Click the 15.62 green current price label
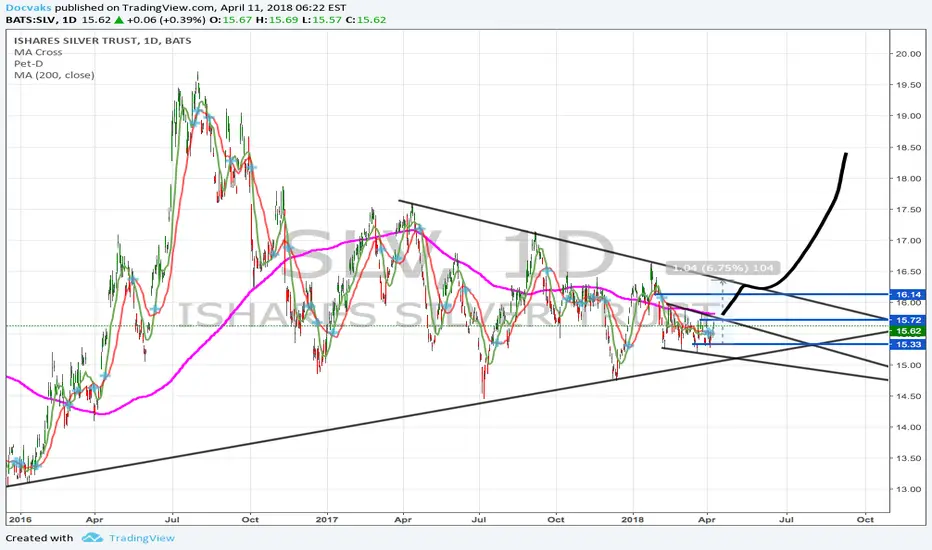The width and height of the screenshot is (932, 550). [908, 331]
